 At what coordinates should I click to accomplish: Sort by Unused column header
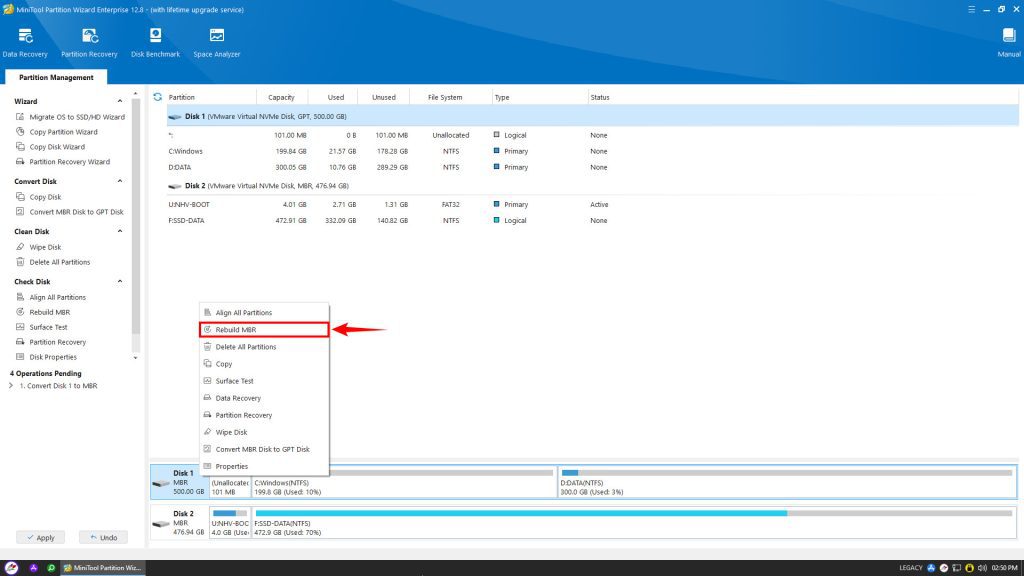click(384, 97)
